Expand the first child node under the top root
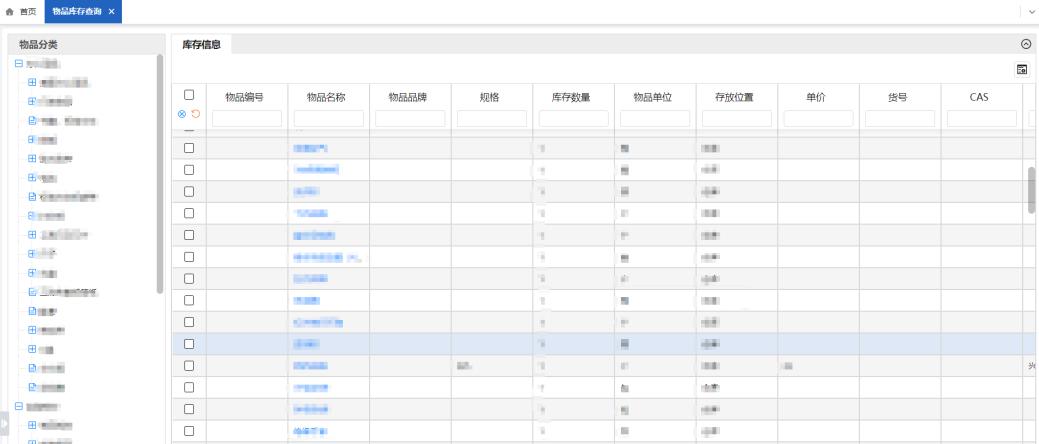This screenshot has width=1039, height=444. 32,82
